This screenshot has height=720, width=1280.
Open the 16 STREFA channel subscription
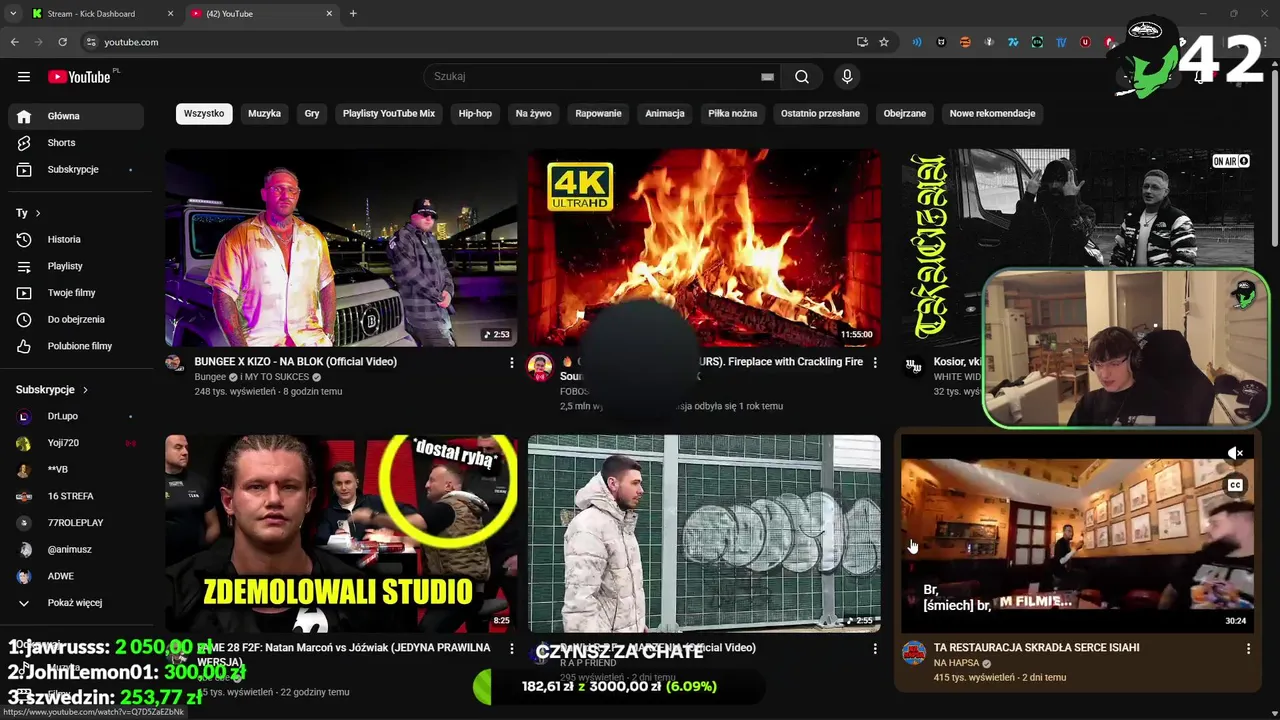click(x=76, y=496)
